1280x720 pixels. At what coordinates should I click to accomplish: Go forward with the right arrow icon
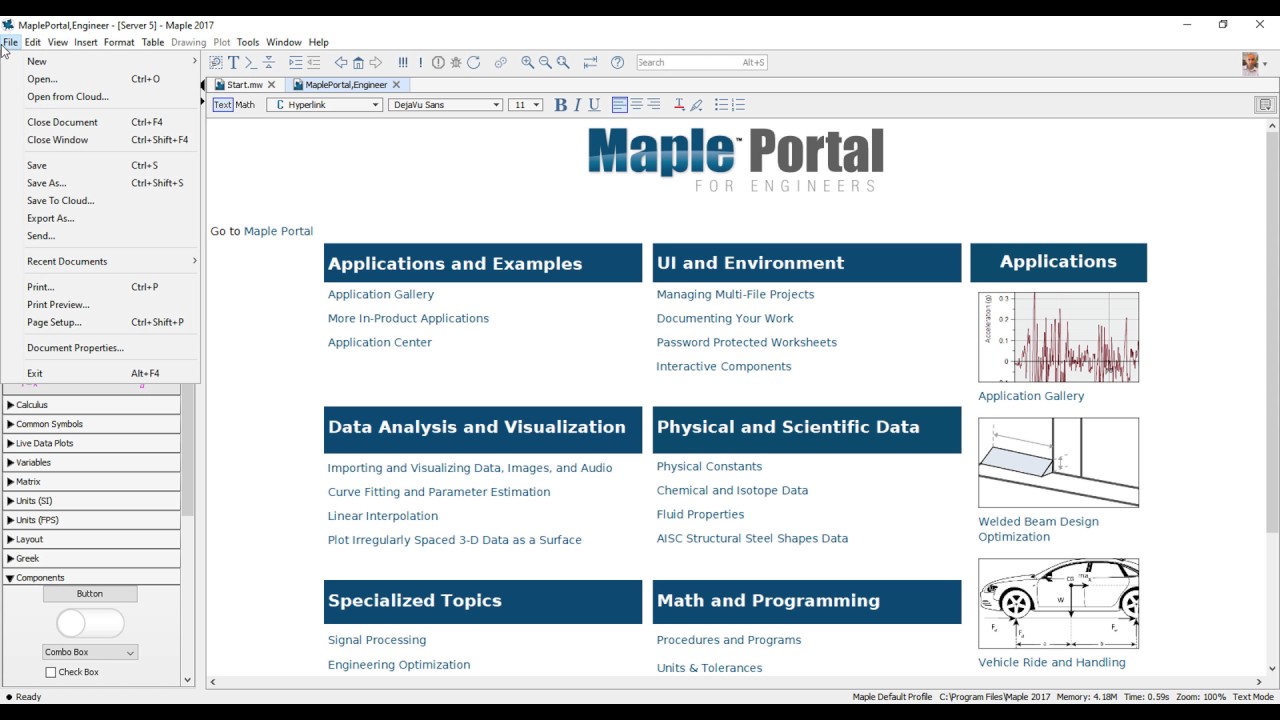click(376, 62)
